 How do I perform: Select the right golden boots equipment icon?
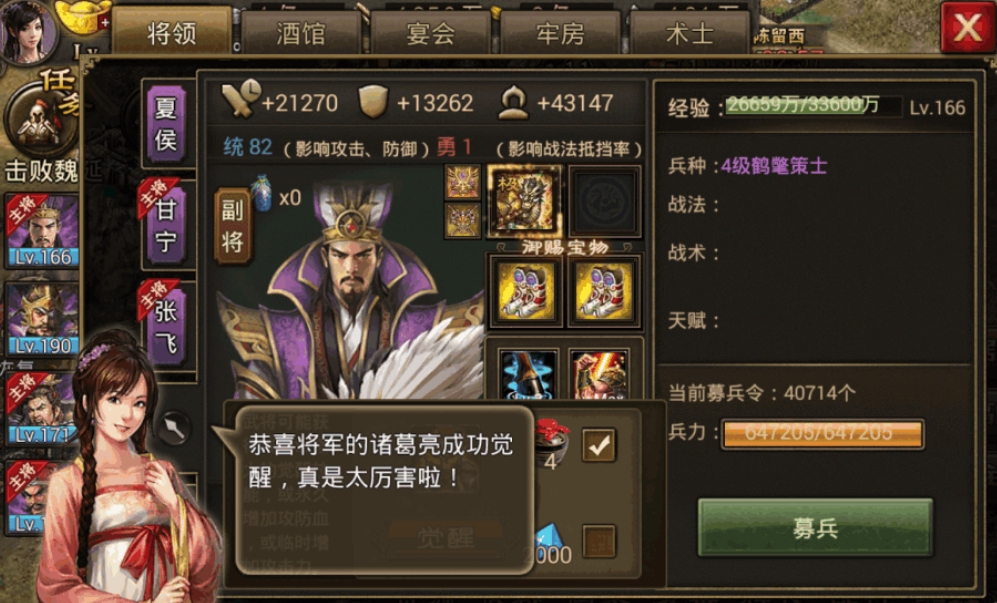[x=604, y=291]
